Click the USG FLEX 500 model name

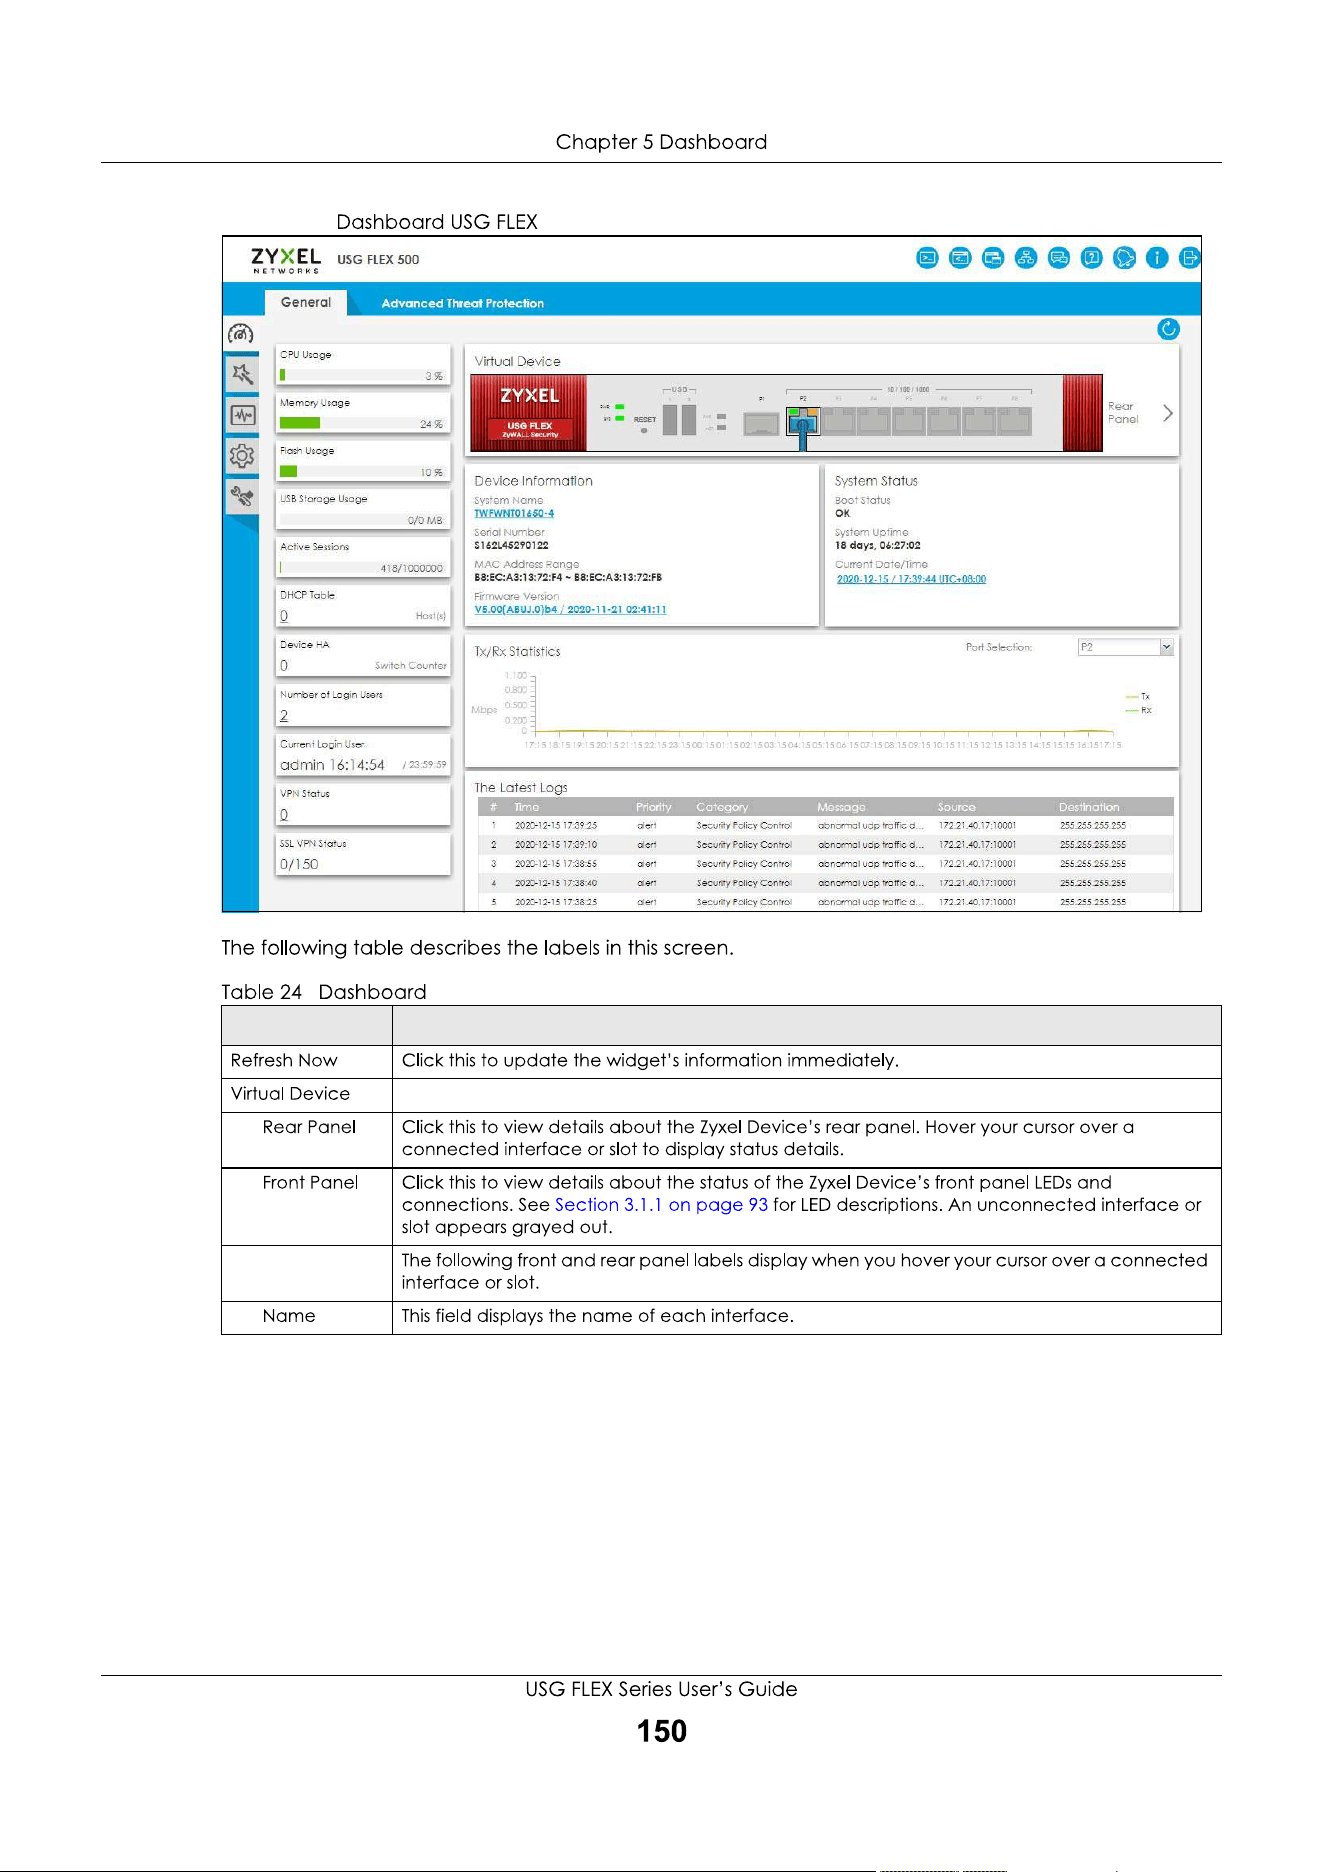tap(378, 259)
